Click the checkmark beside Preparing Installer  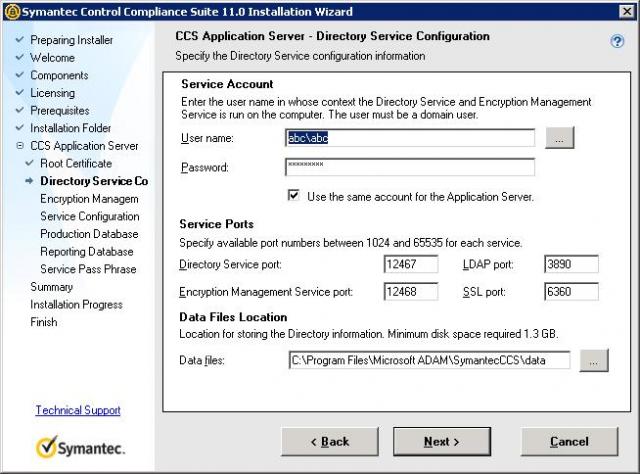(20, 40)
